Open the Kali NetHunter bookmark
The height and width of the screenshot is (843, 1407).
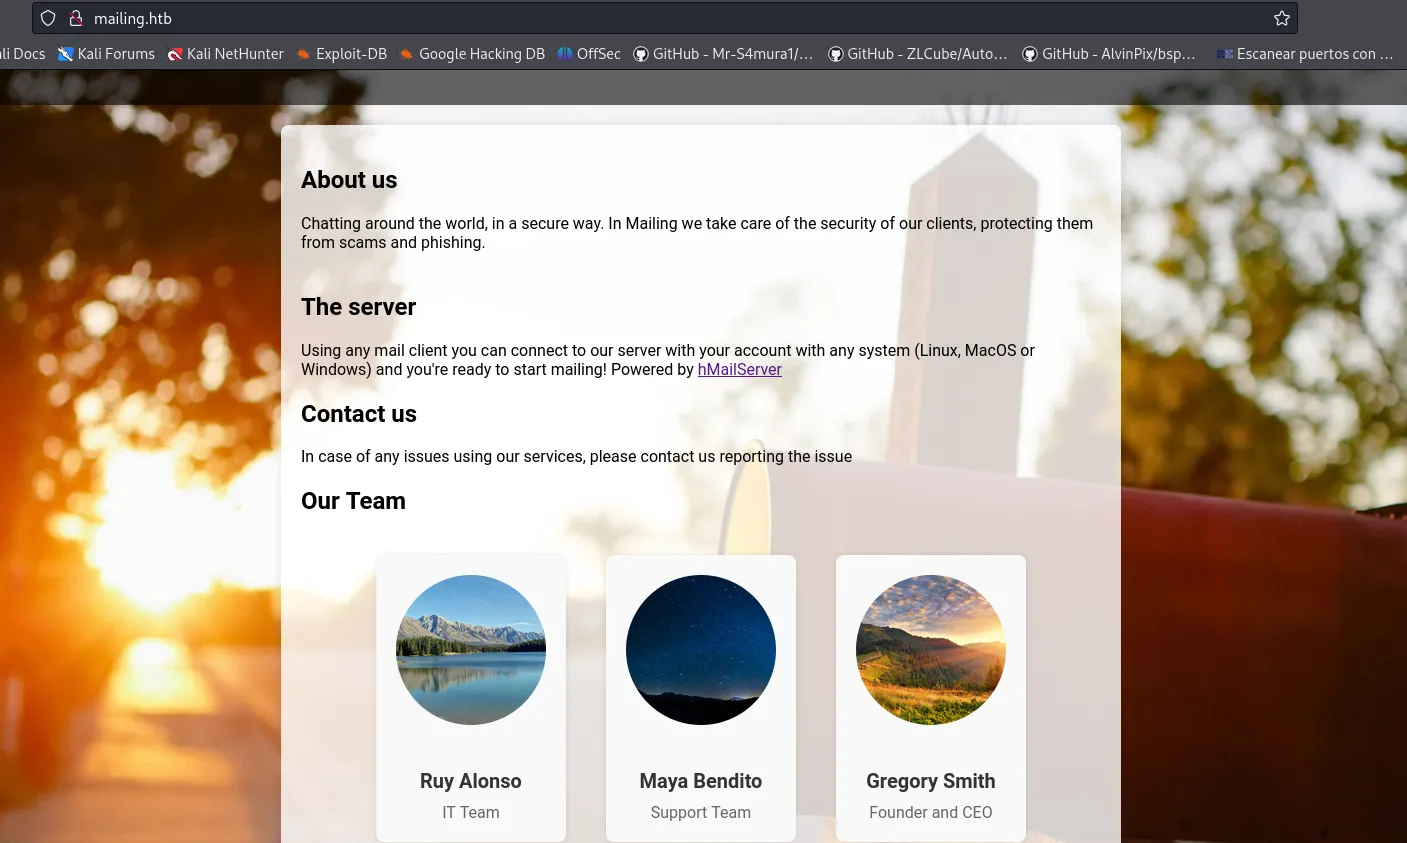[x=226, y=54]
